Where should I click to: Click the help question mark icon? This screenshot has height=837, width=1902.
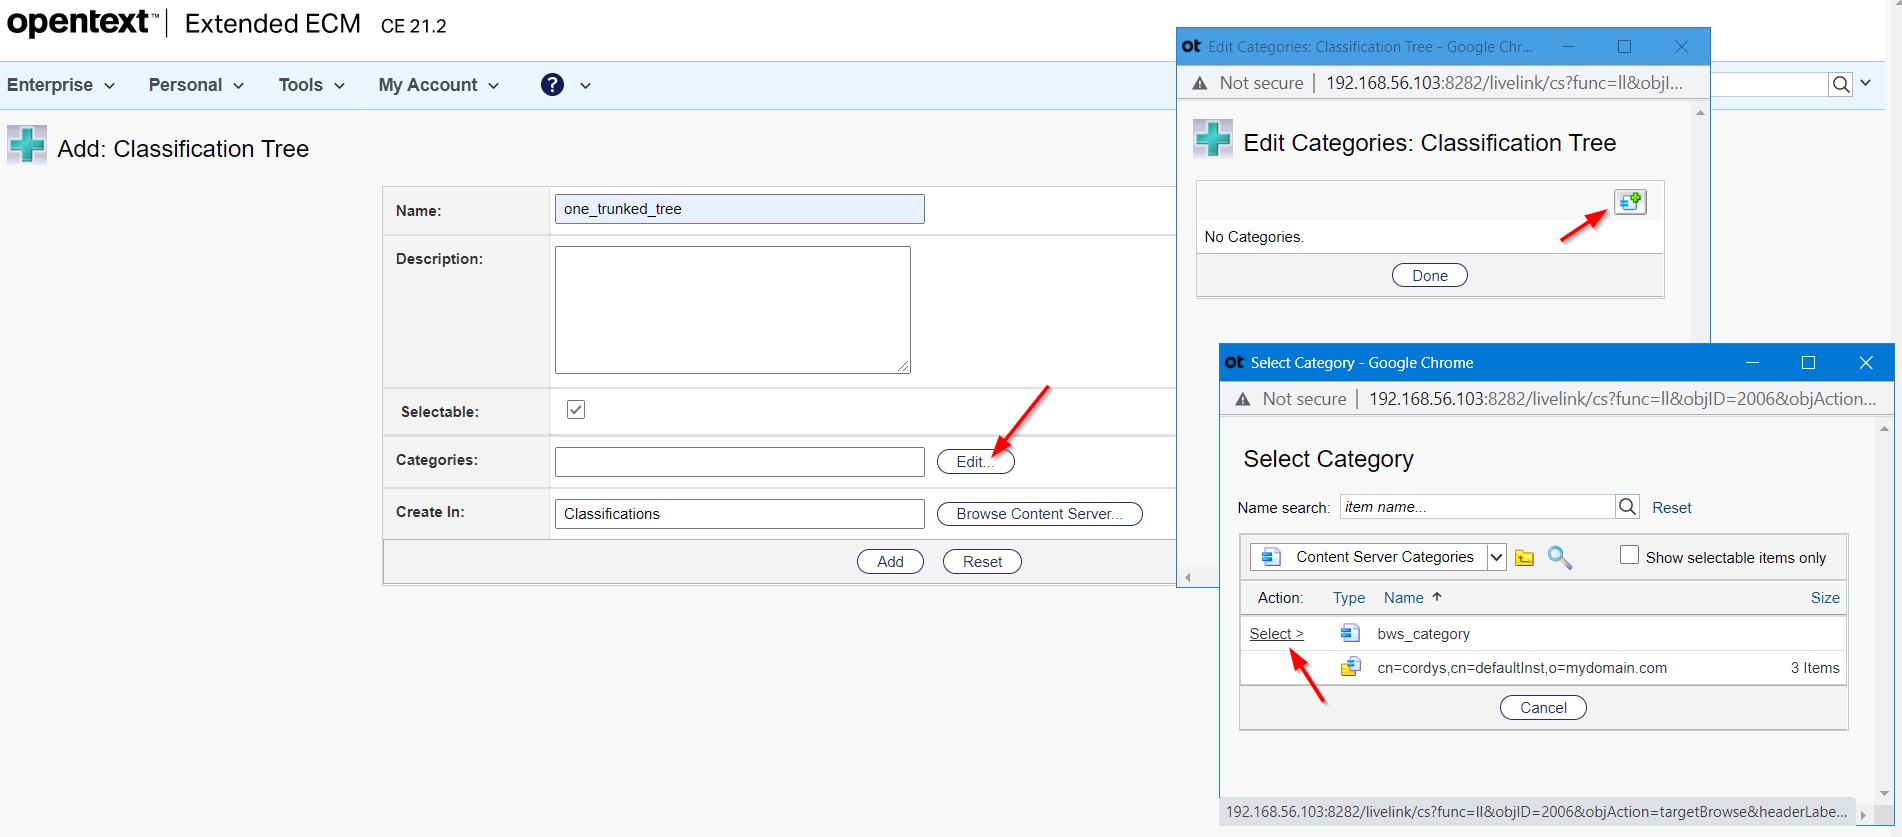pyautogui.click(x=552, y=85)
